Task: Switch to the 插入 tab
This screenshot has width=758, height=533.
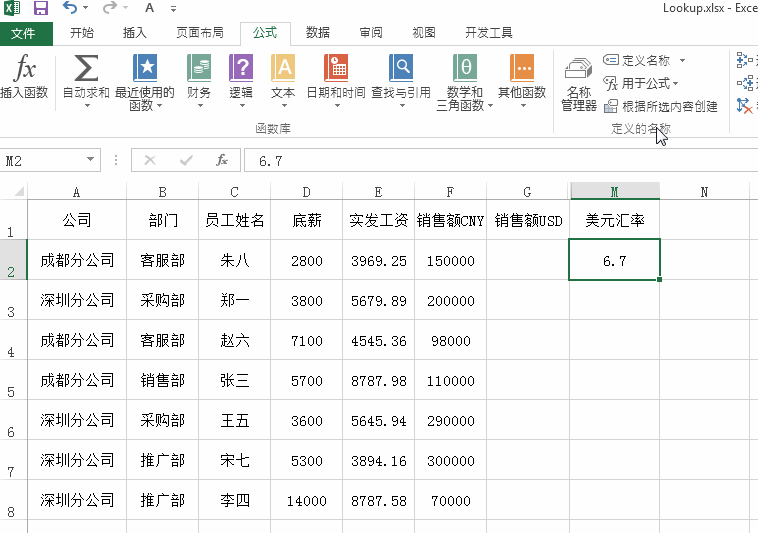Action: (x=134, y=32)
